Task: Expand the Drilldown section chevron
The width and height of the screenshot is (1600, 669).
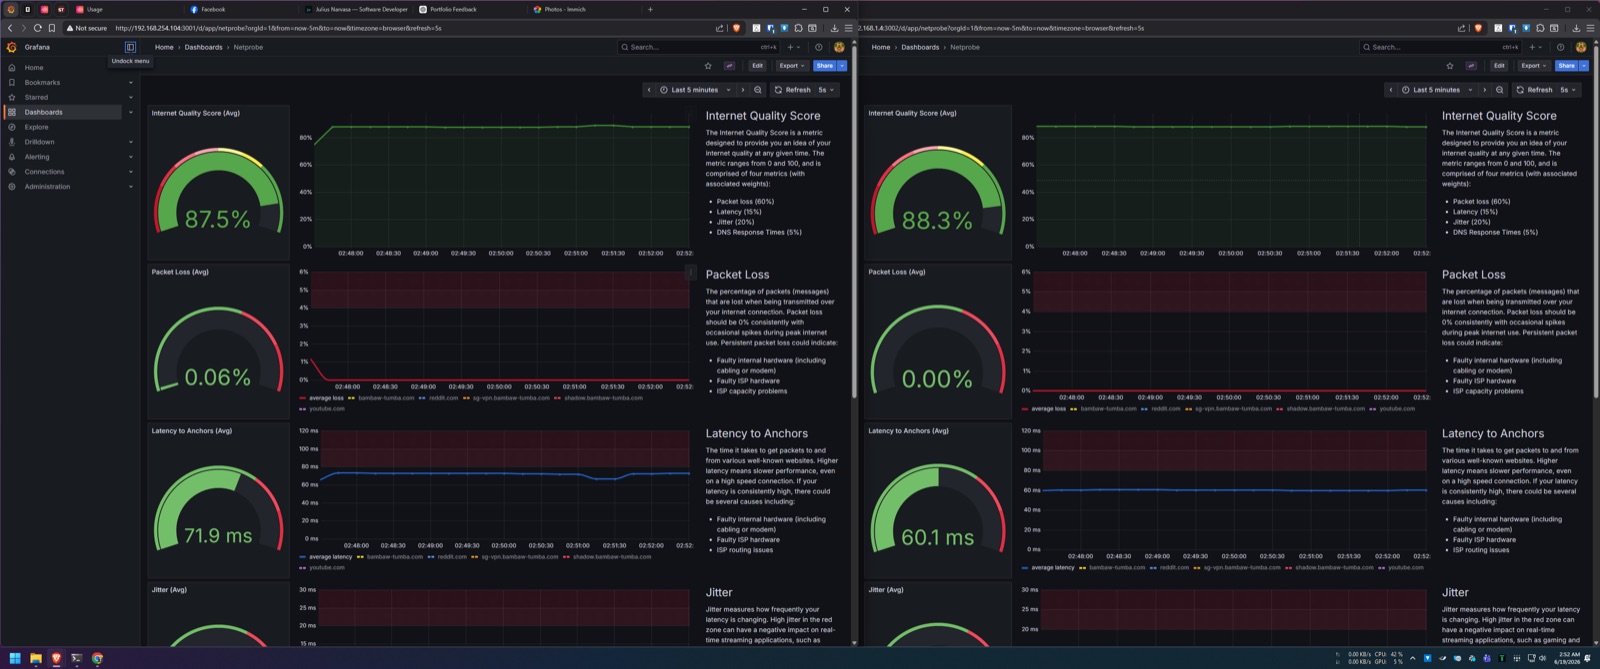Action: pyautogui.click(x=131, y=142)
